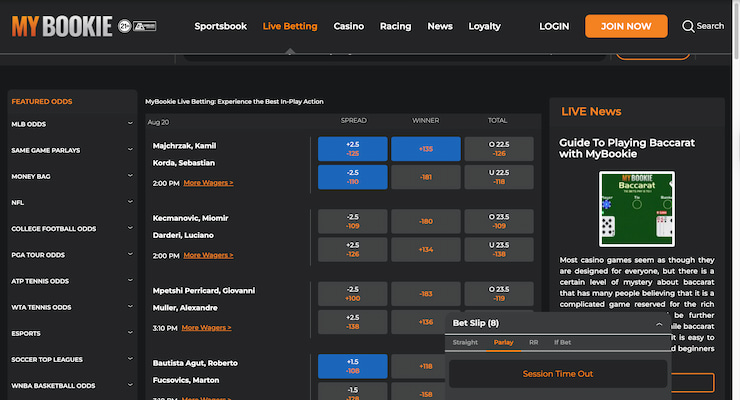Deselect Majchrzak +135 winner bet
Screen dimensions: 740x400
426,149
